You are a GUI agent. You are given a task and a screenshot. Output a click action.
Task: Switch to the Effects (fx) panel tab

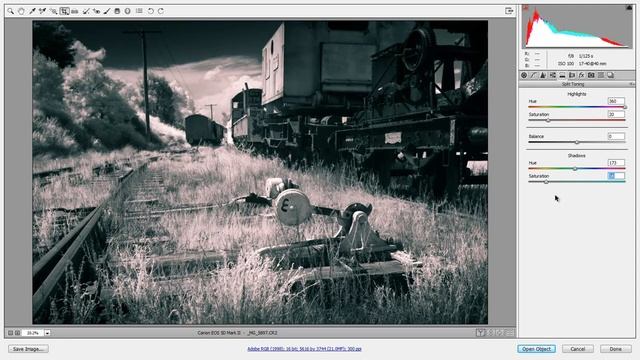(582, 75)
